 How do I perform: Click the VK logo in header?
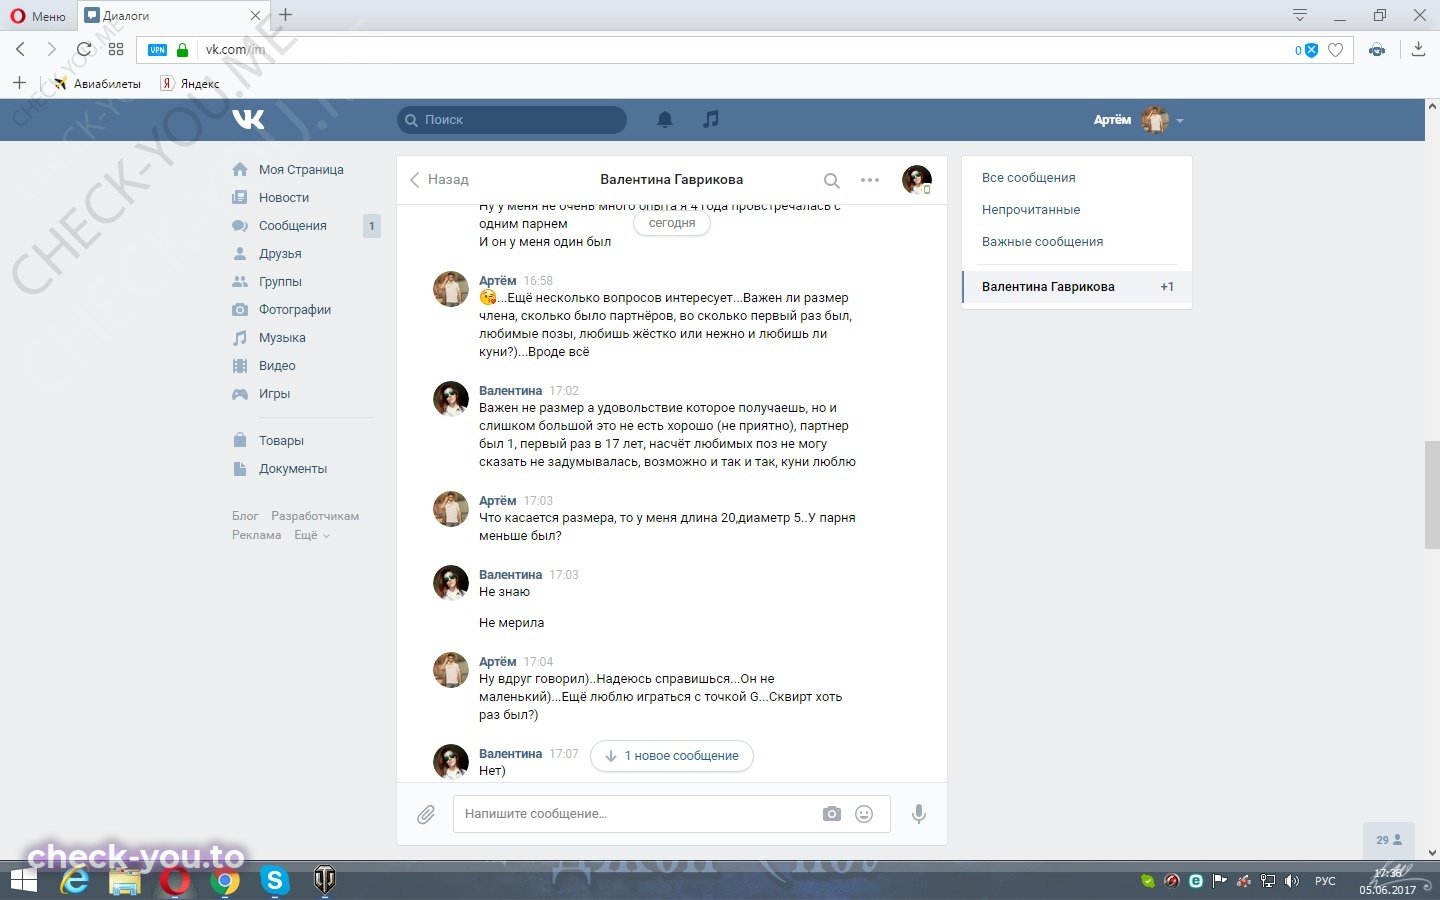click(x=248, y=119)
